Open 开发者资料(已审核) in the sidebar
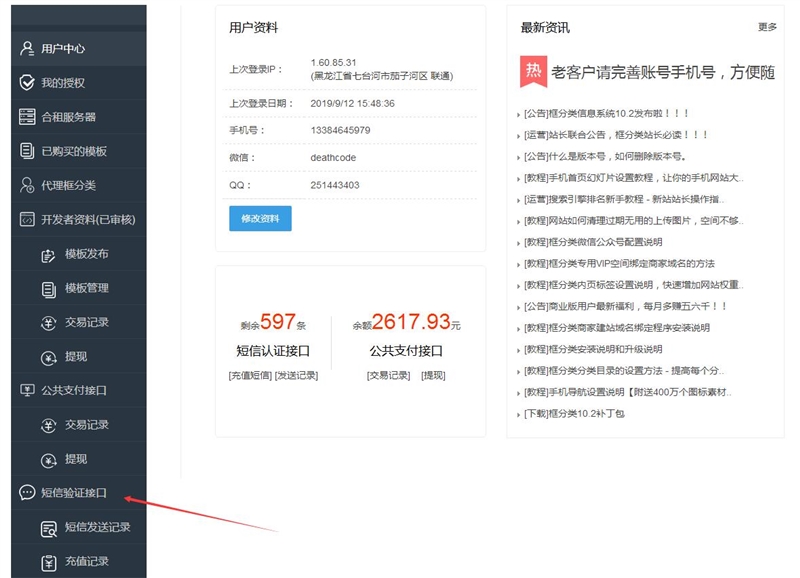The image size is (800, 578). point(87,219)
